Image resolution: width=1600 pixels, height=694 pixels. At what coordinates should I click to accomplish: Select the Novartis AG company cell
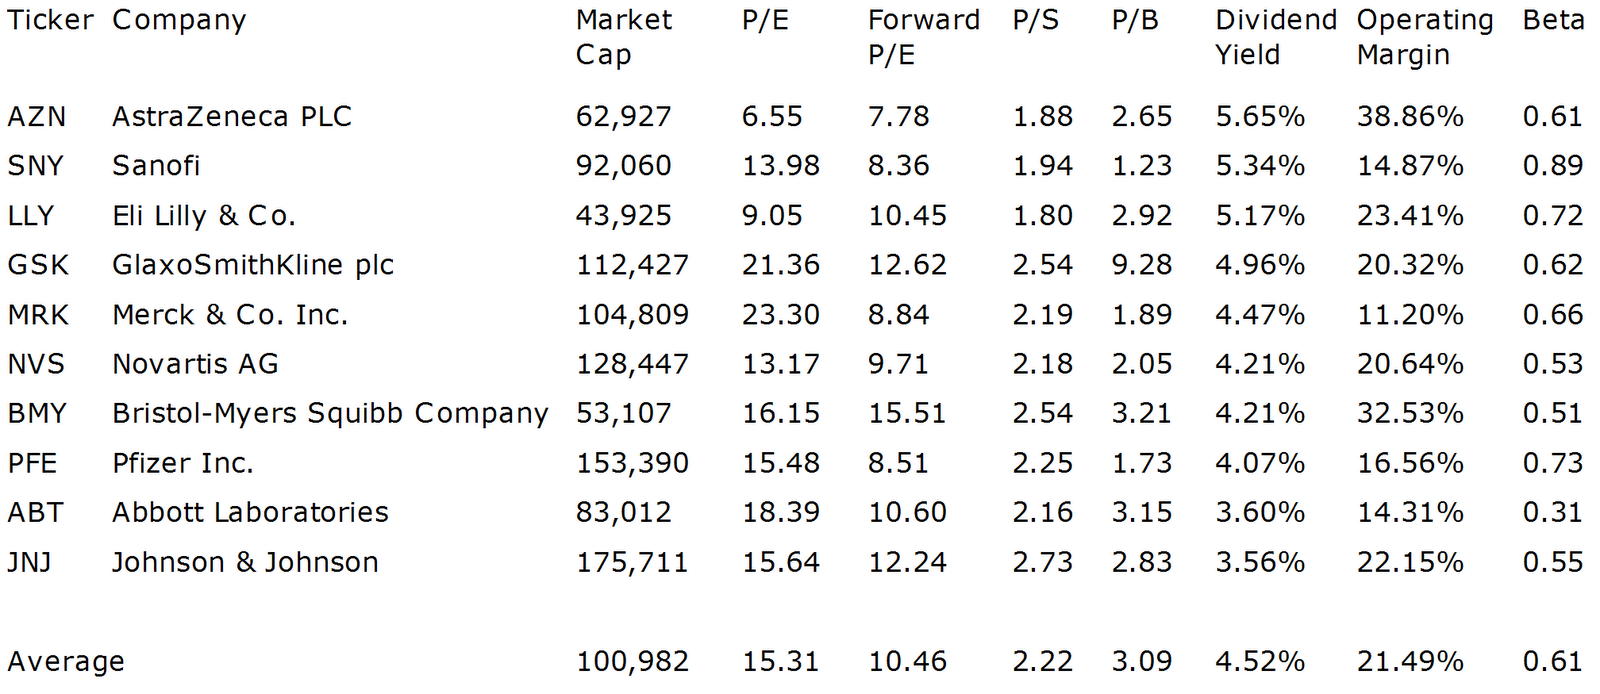pos(195,364)
